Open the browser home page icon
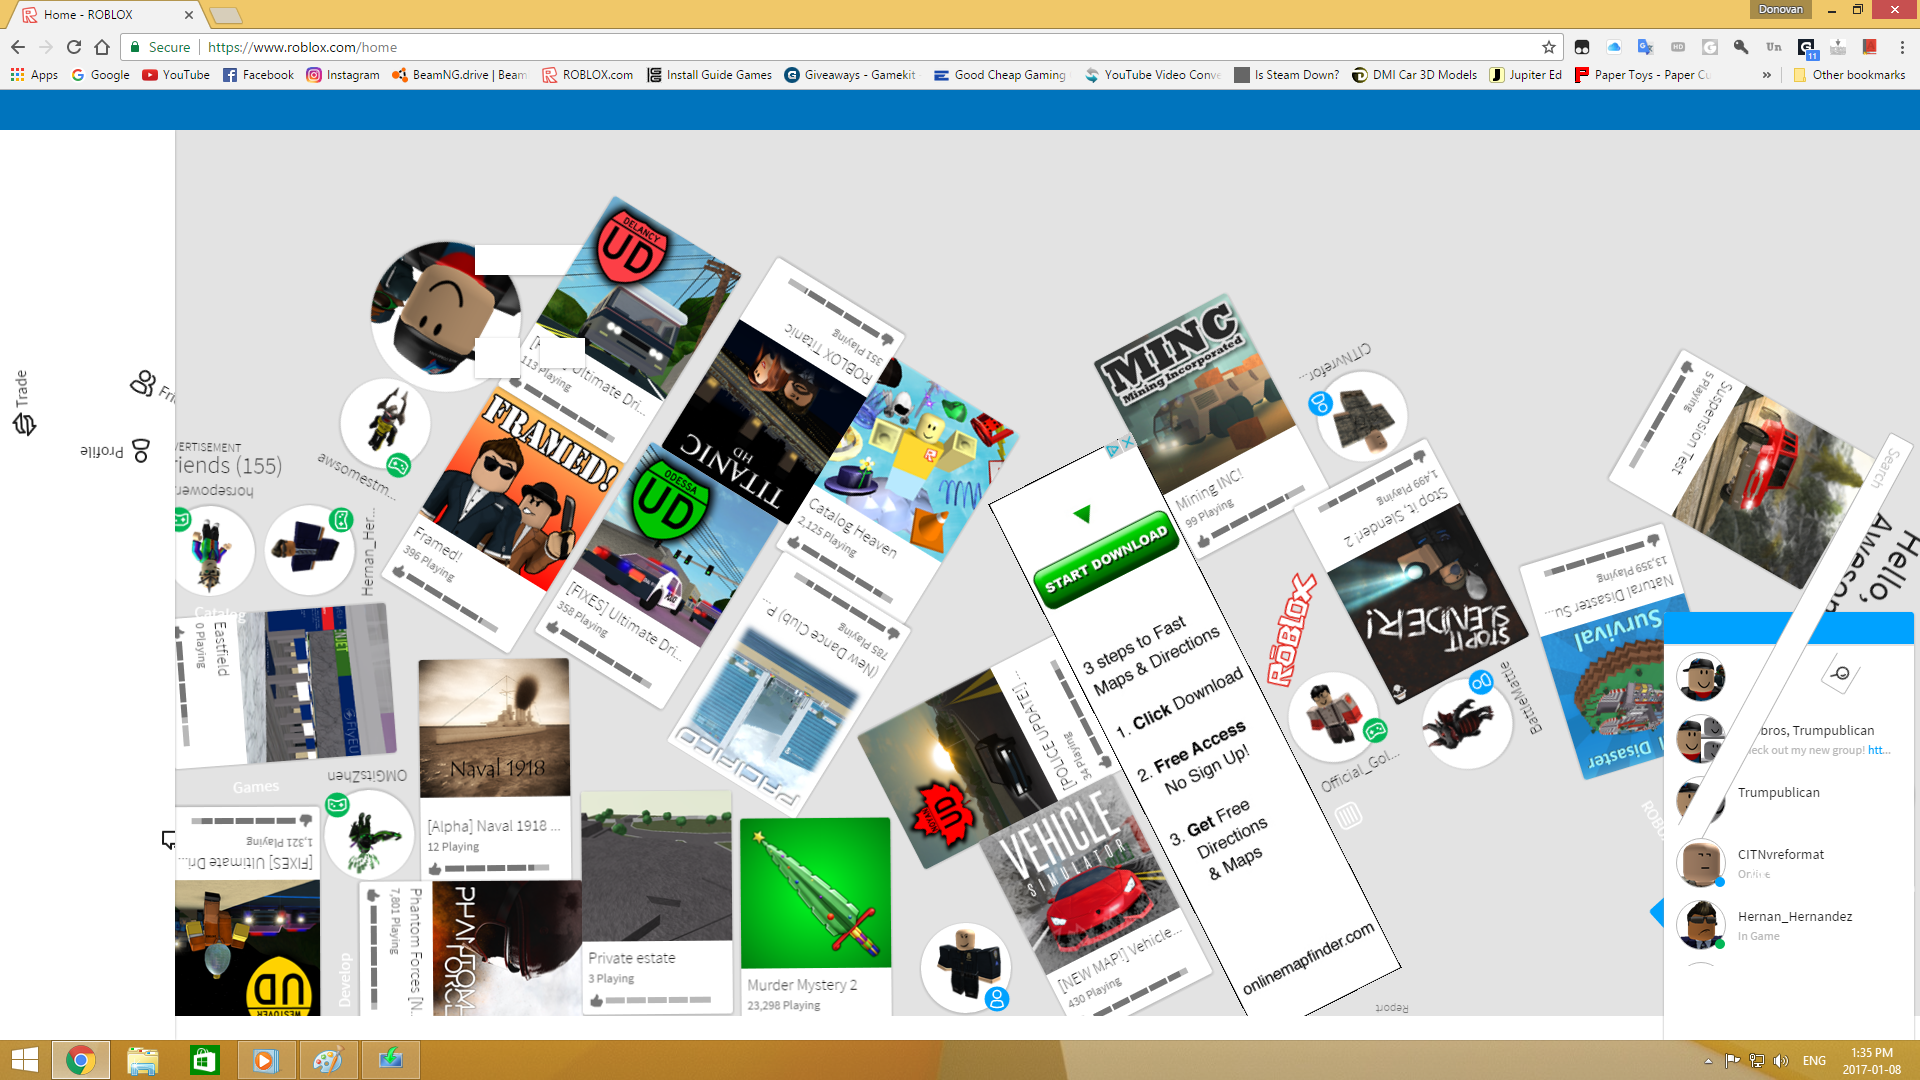The width and height of the screenshot is (1920, 1080). coord(102,47)
